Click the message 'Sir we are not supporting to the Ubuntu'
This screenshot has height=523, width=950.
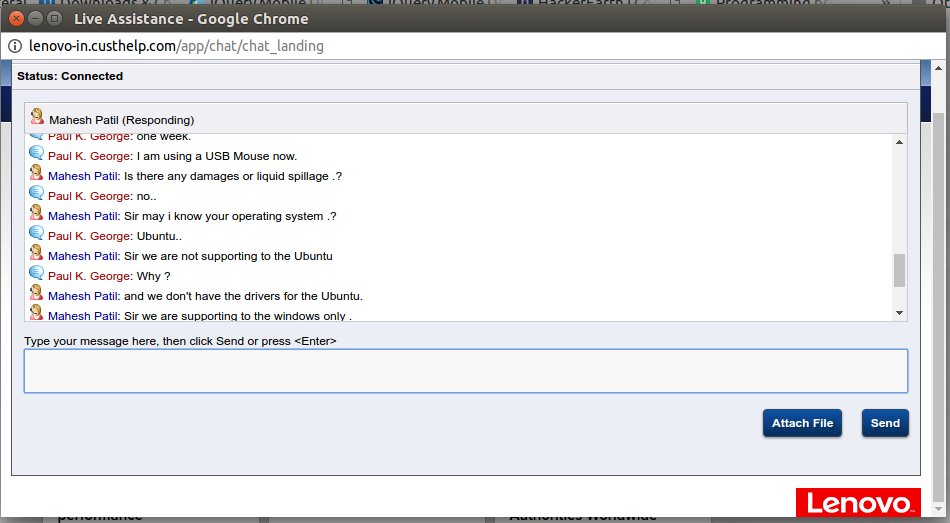[228, 256]
